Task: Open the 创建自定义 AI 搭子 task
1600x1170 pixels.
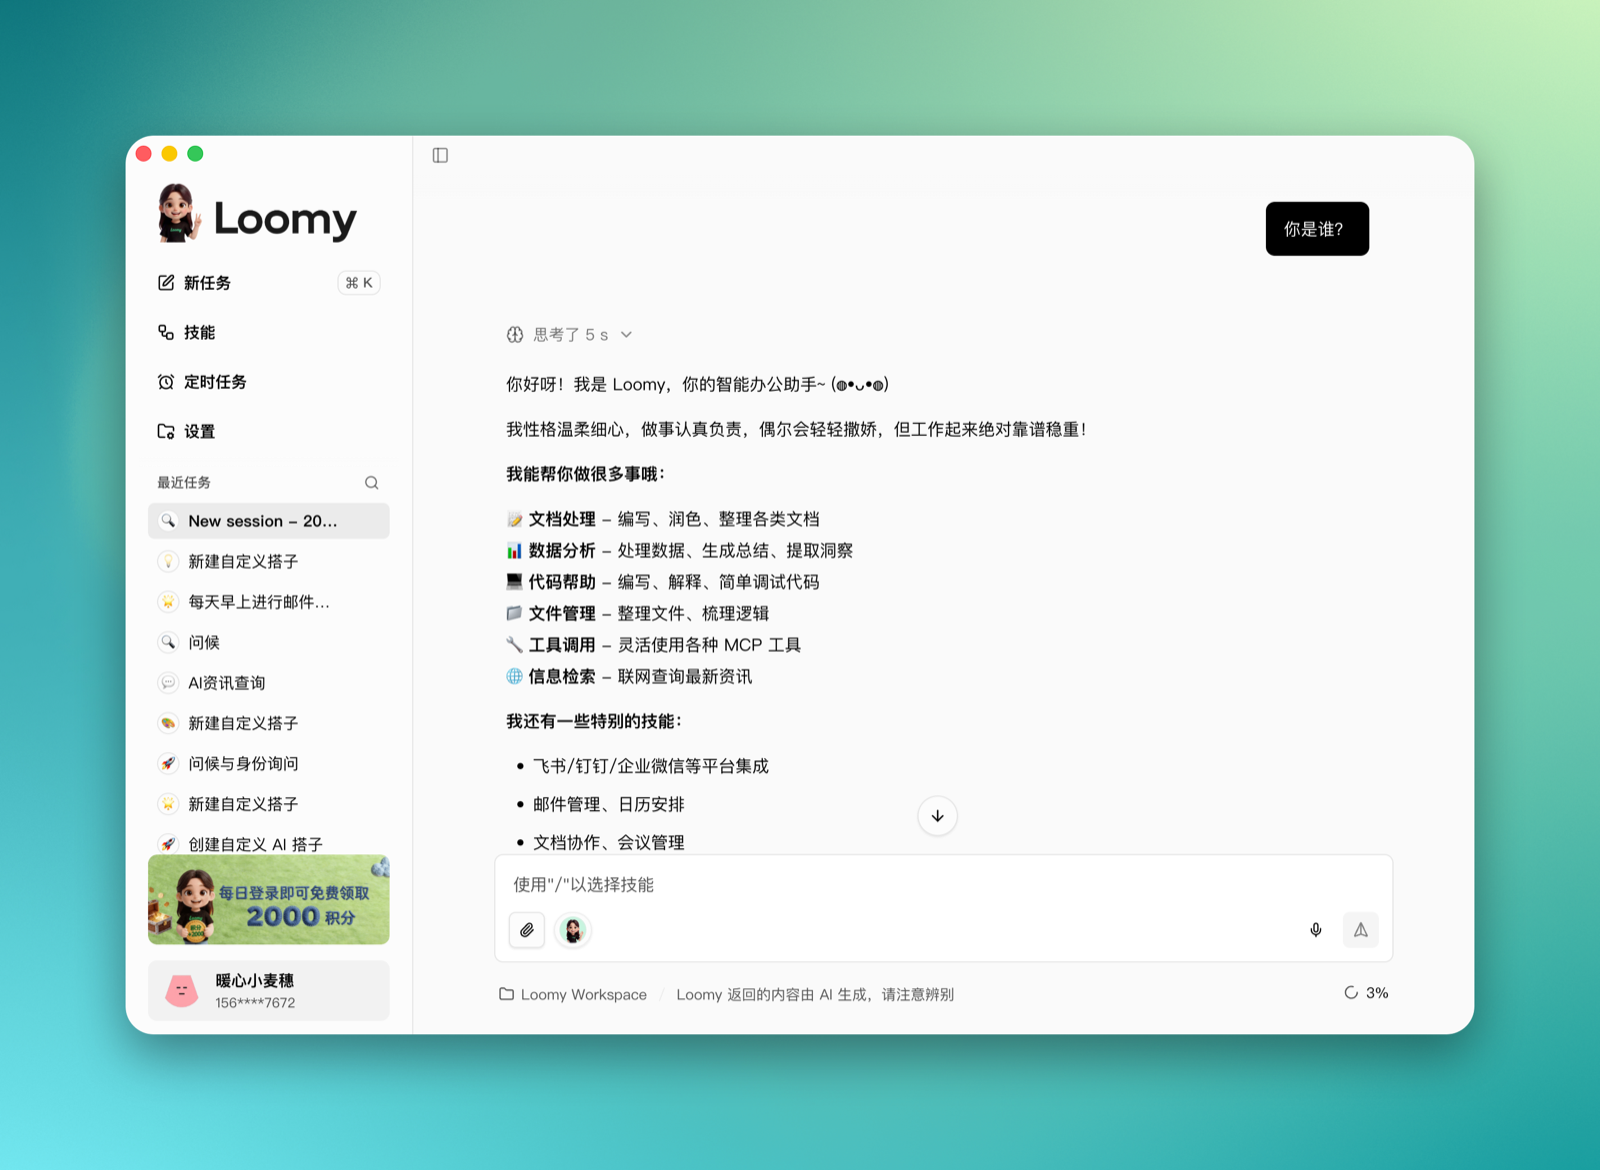Action: click(x=268, y=844)
